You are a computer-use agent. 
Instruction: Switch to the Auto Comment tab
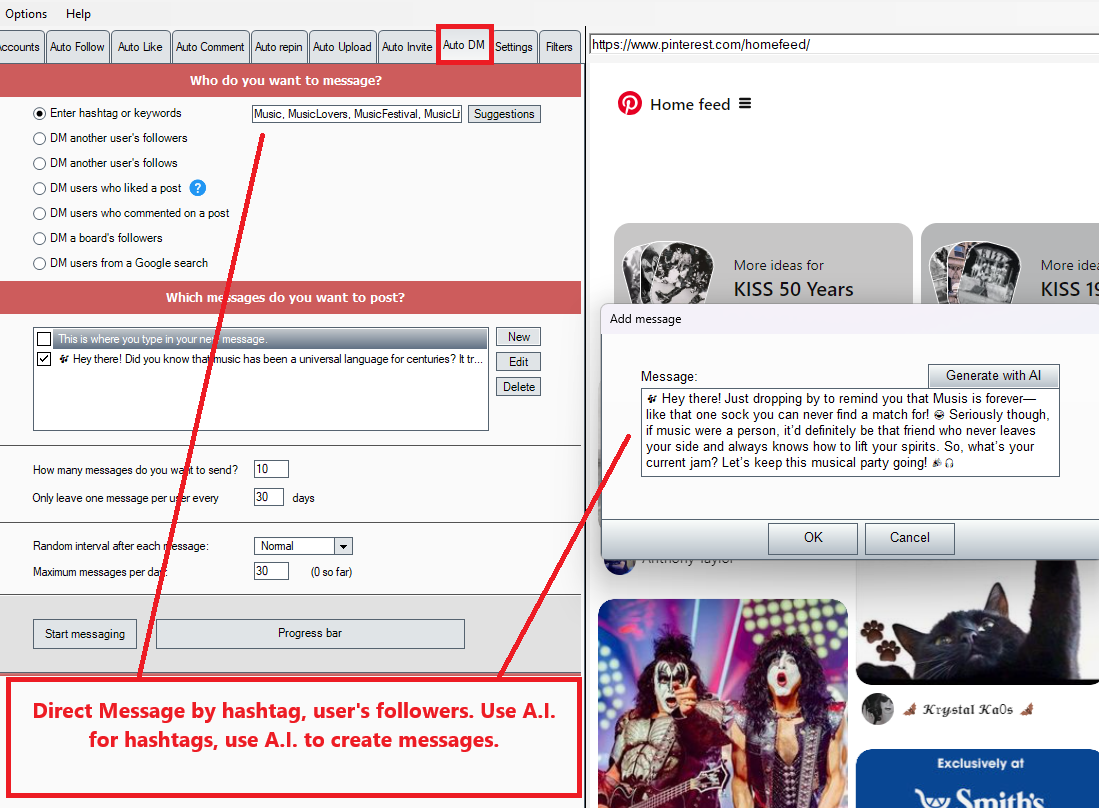[210, 47]
